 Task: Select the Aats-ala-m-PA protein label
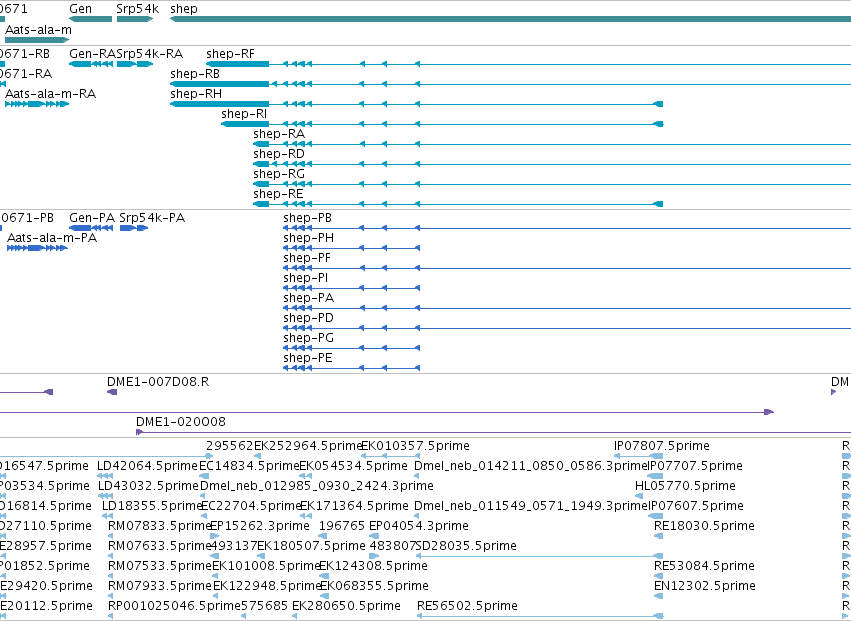[52, 238]
